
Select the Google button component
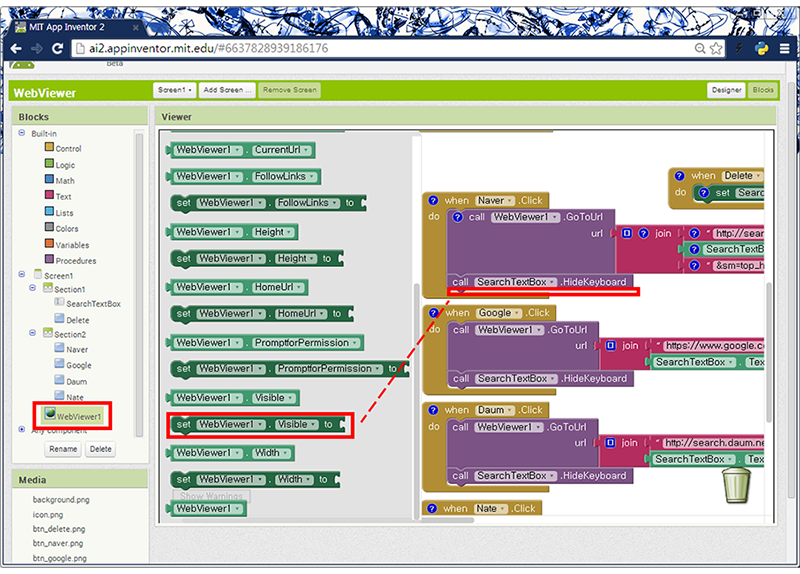click(x=73, y=365)
